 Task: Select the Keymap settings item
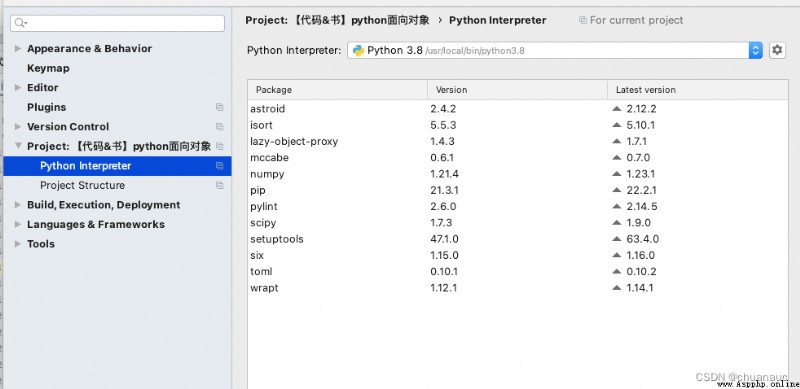(x=48, y=68)
